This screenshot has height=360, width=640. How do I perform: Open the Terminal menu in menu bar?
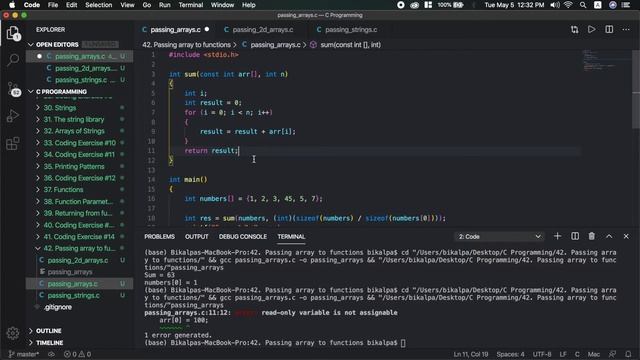coord(191,5)
